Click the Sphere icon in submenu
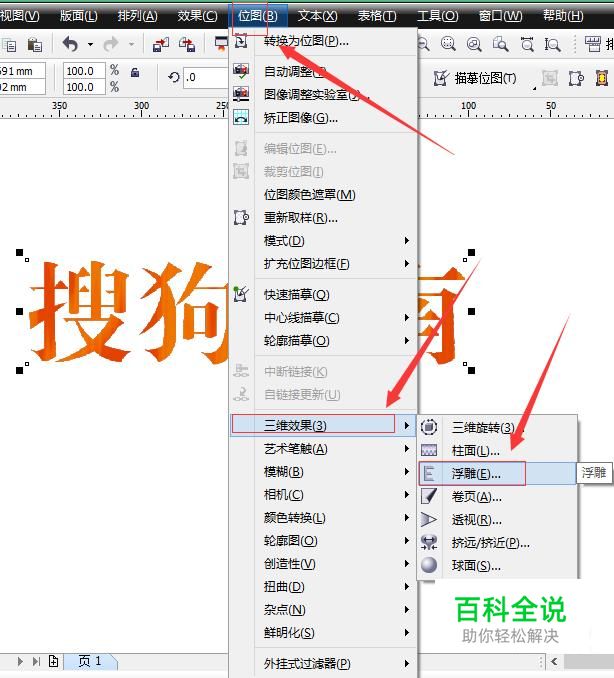The image size is (614, 678). 429,565
